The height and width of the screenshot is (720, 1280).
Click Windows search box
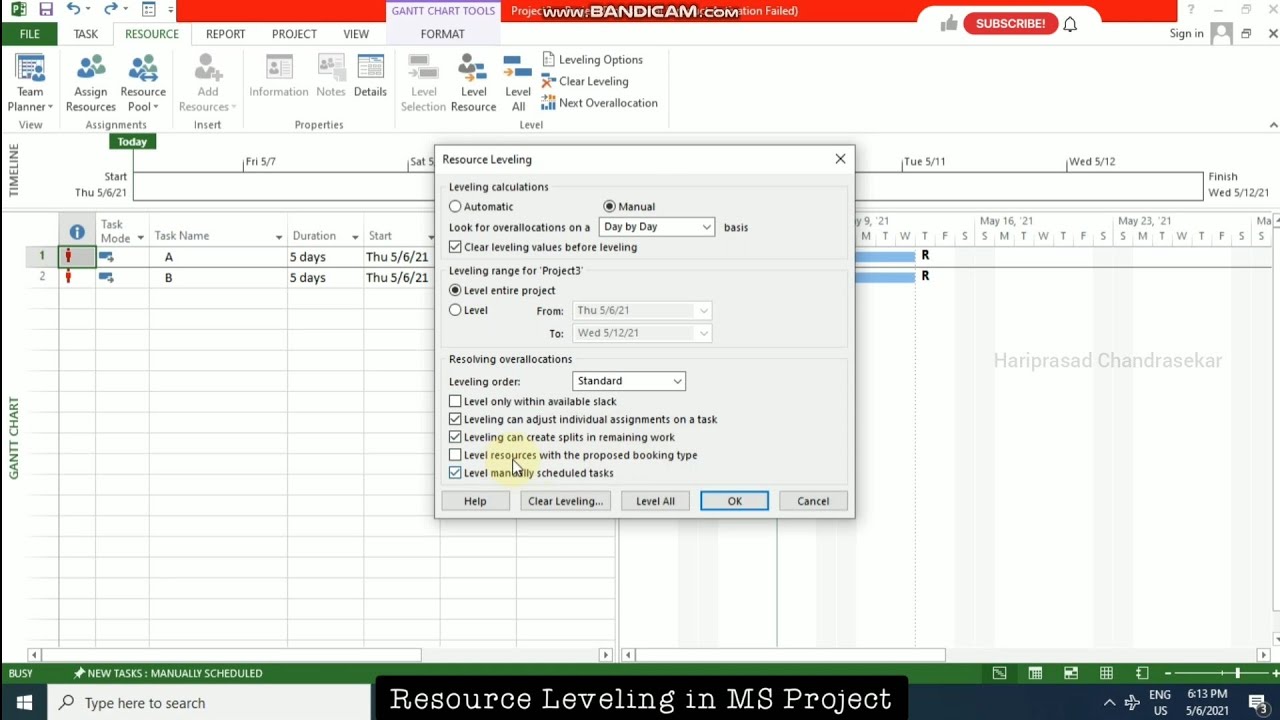(x=210, y=703)
